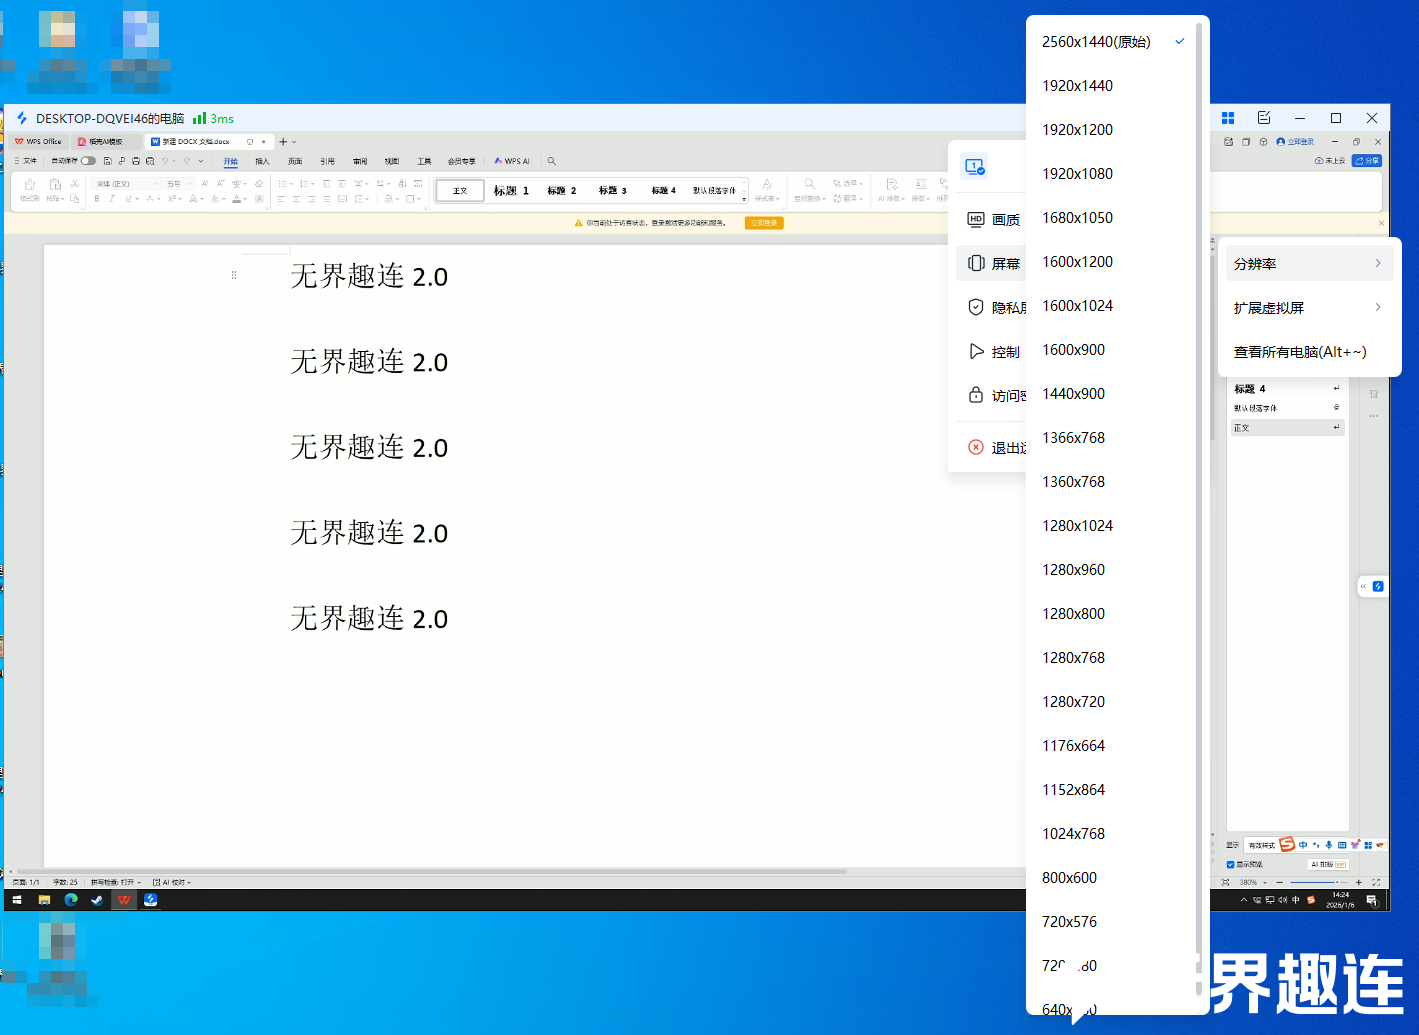Click the 隐私屏 privacy shield icon
1419x1035 pixels.
976,307
